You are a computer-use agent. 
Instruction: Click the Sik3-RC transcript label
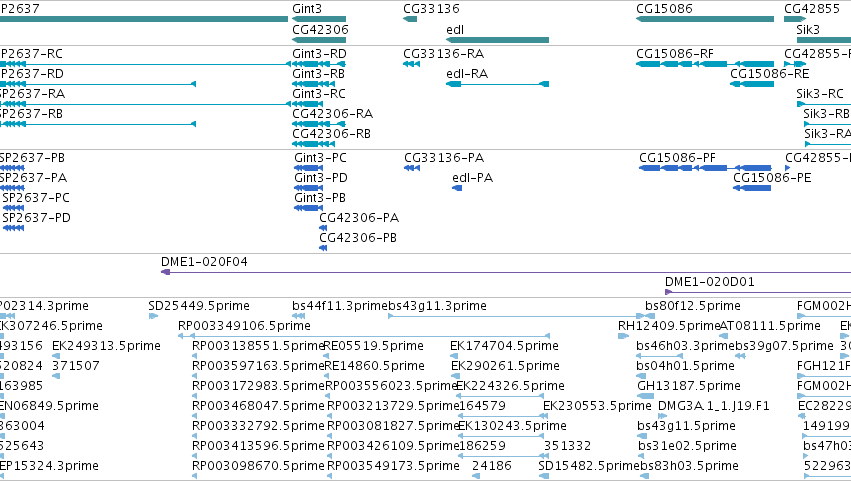pos(820,93)
